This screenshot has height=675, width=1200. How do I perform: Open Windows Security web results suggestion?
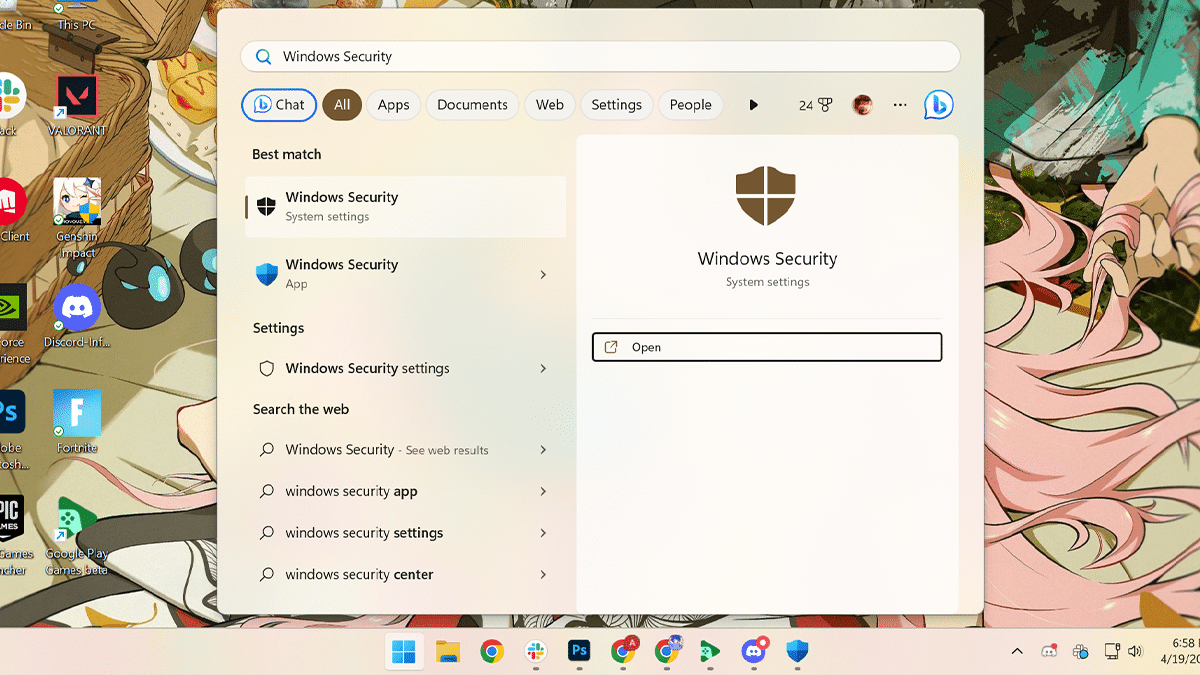(405, 450)
